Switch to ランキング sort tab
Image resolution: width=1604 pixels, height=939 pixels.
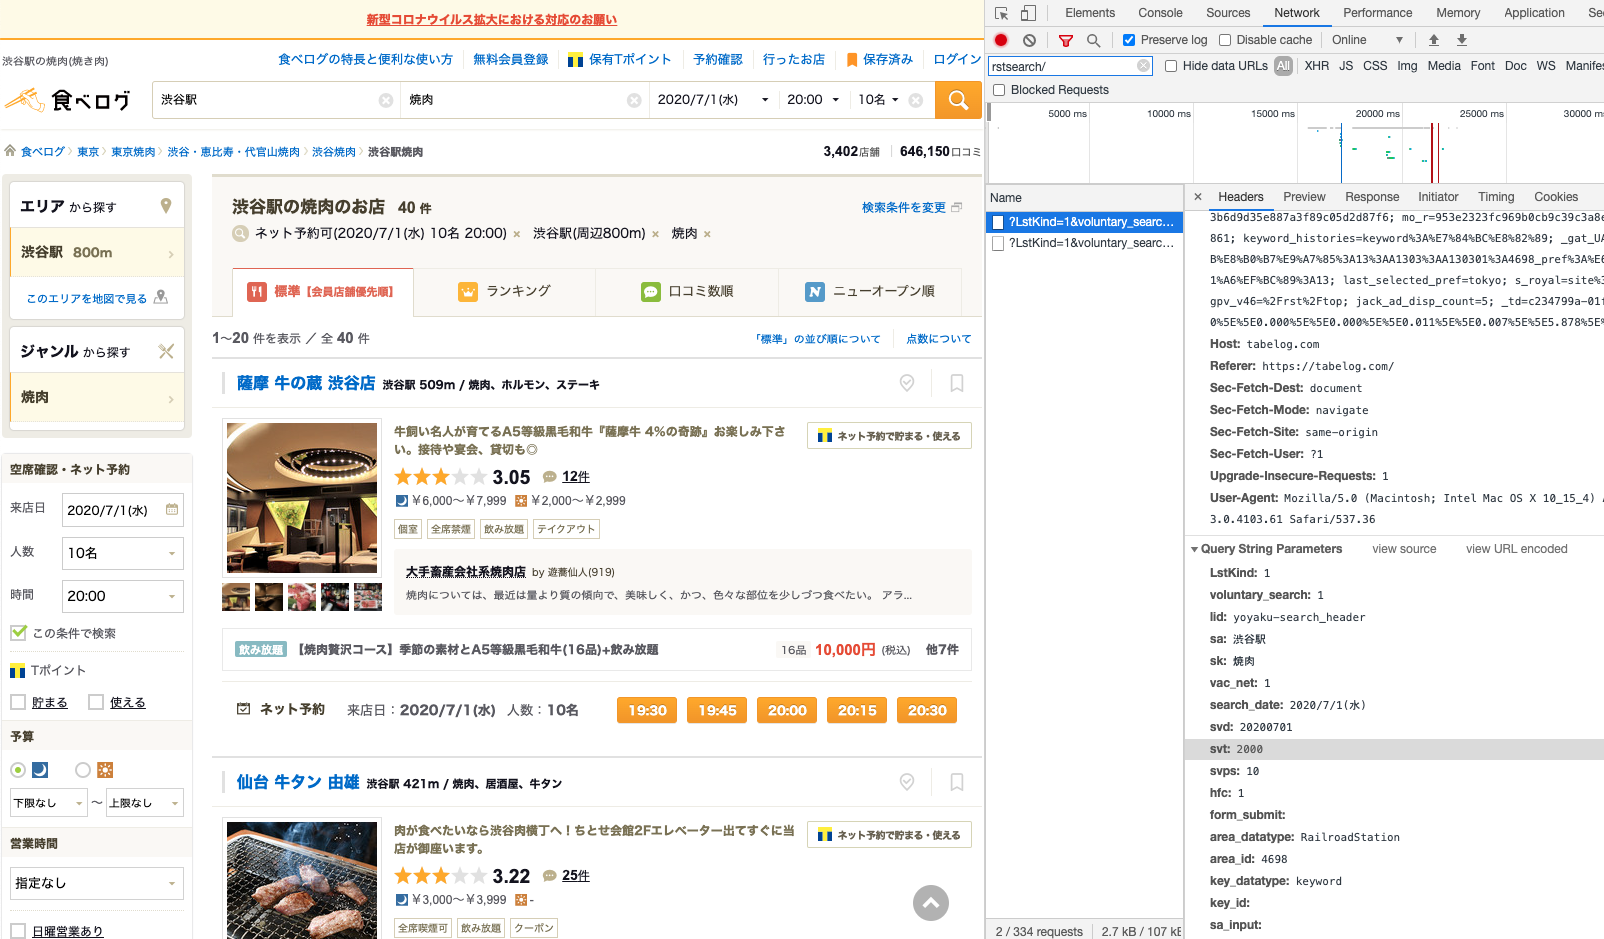pyautogui.click(x=505, y=291)
